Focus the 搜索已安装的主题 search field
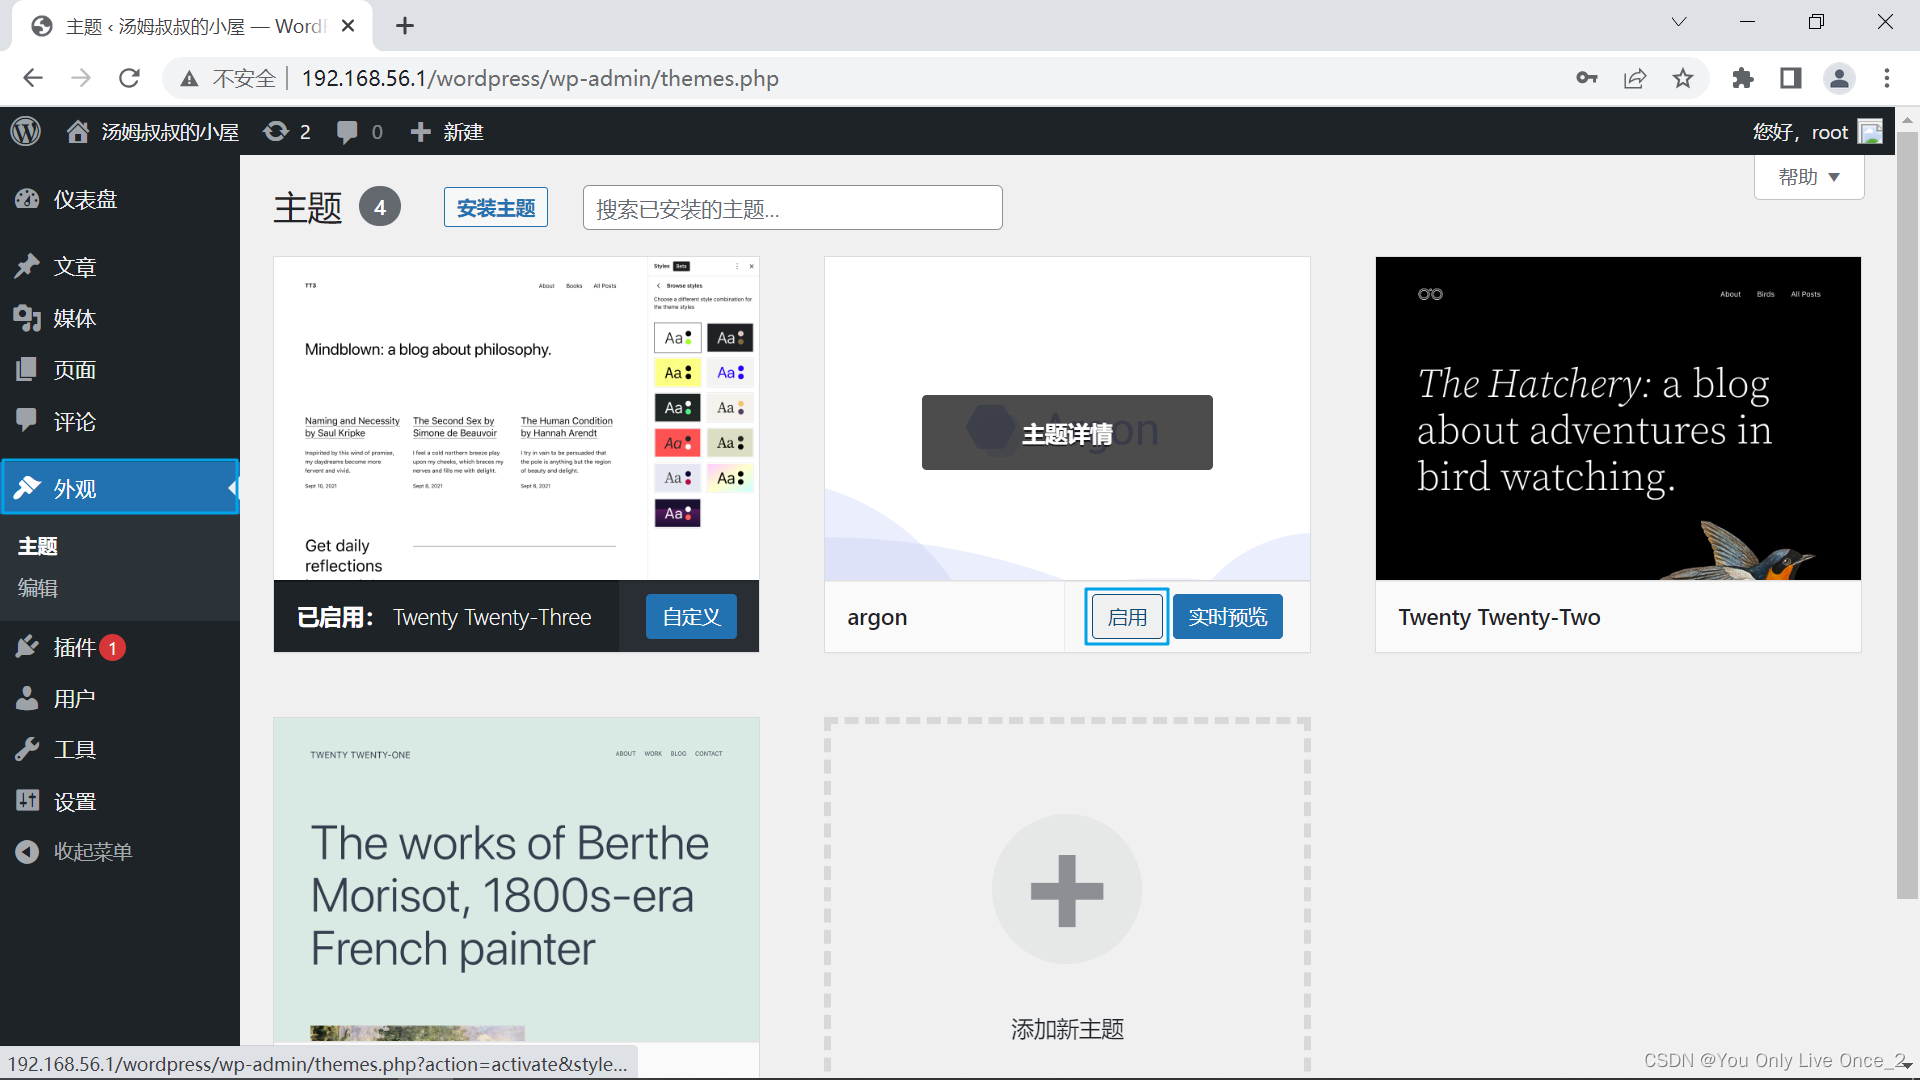This screenshot has width=1920, height=1080. click(792, 208)
